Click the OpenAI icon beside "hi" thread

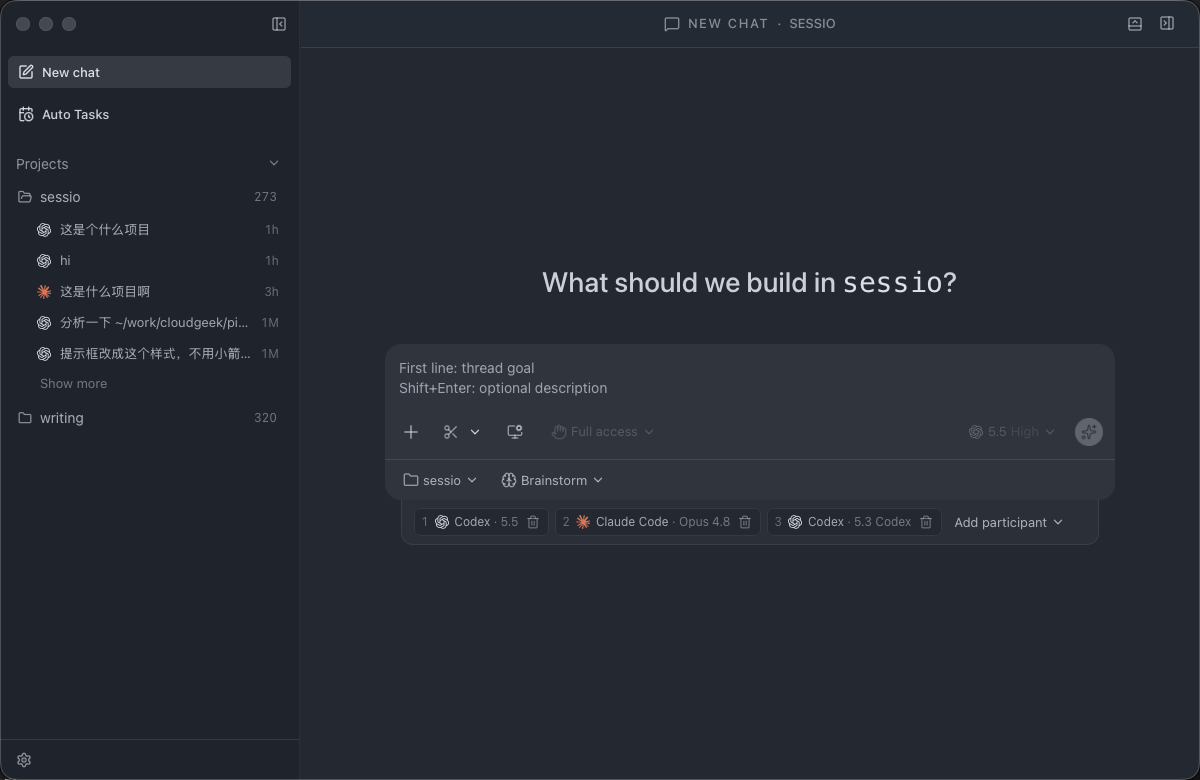coord(44,260)
